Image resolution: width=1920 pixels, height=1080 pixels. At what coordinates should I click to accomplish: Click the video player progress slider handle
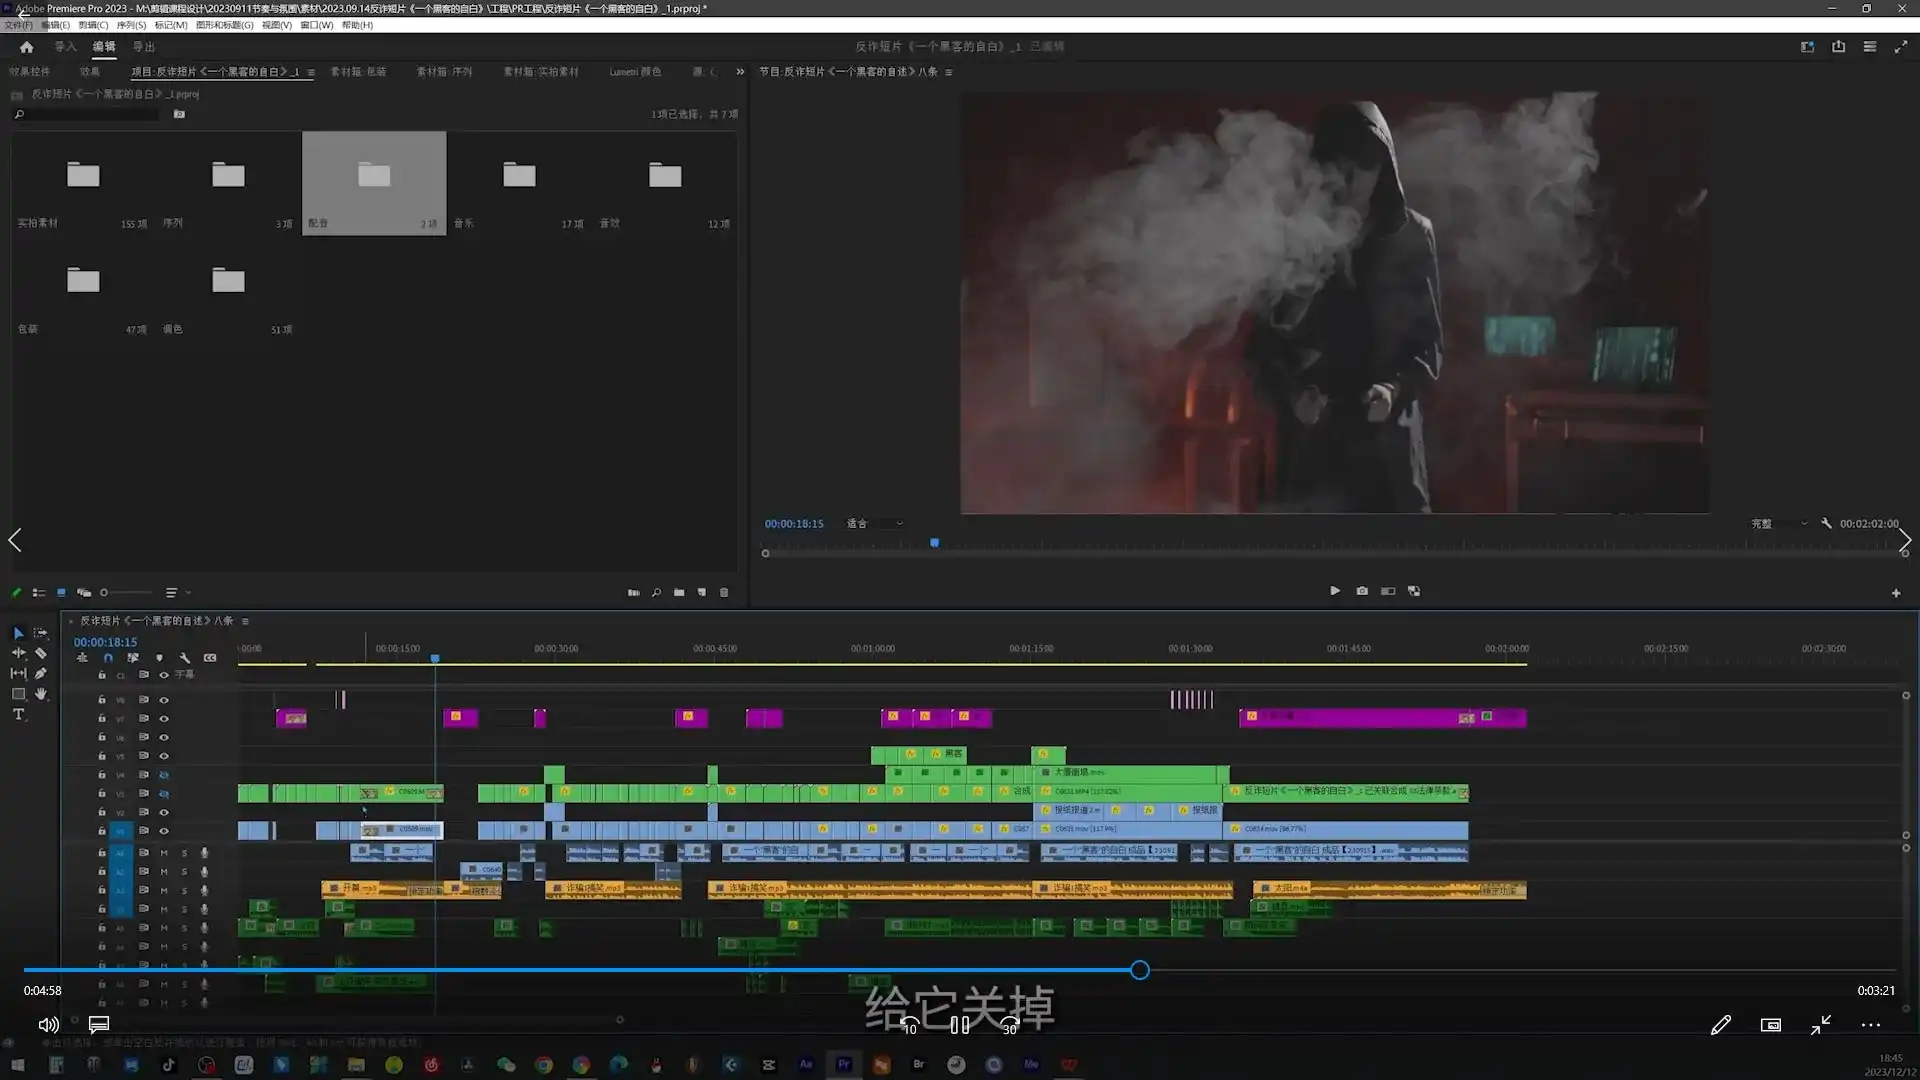click(x=1140, y=970)
